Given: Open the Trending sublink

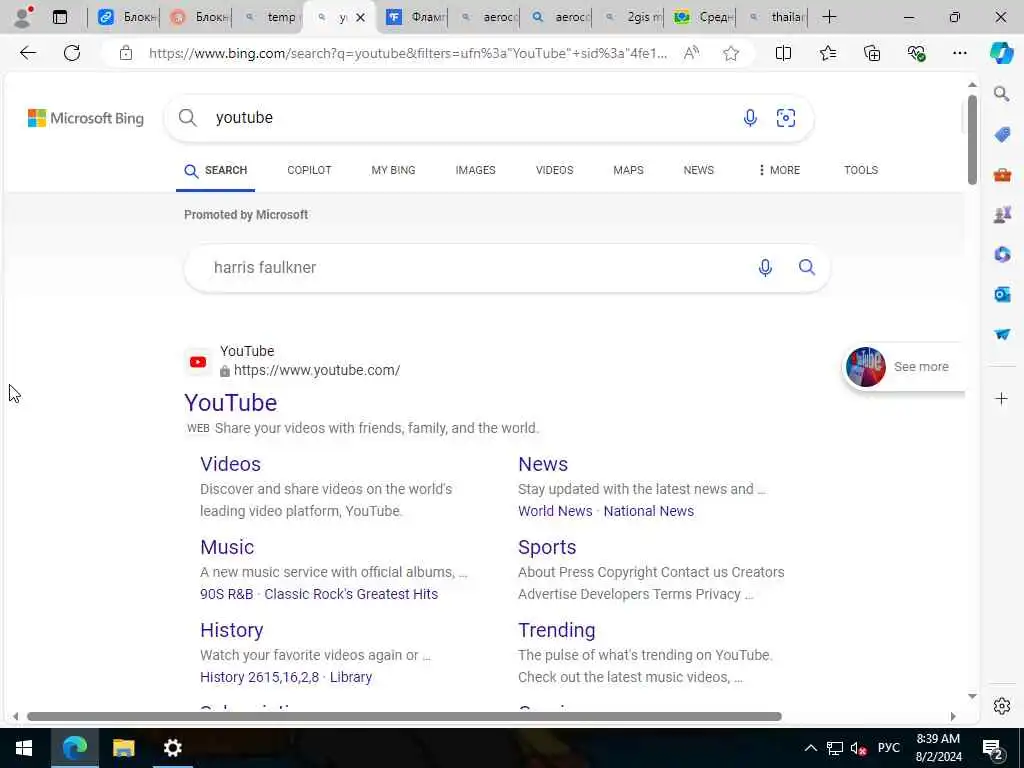Looking at the screenshot, I should tap(556, 630).
